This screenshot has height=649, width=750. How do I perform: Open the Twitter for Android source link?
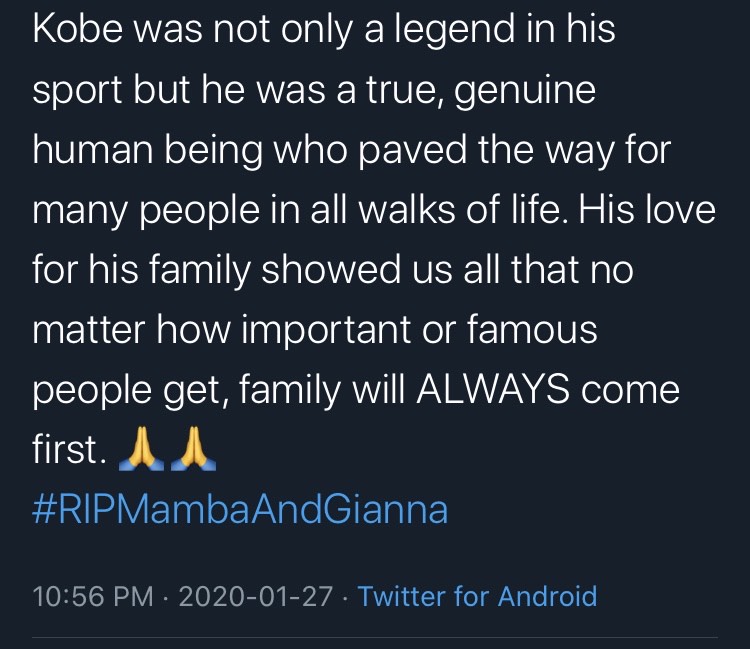click(477, 597)
